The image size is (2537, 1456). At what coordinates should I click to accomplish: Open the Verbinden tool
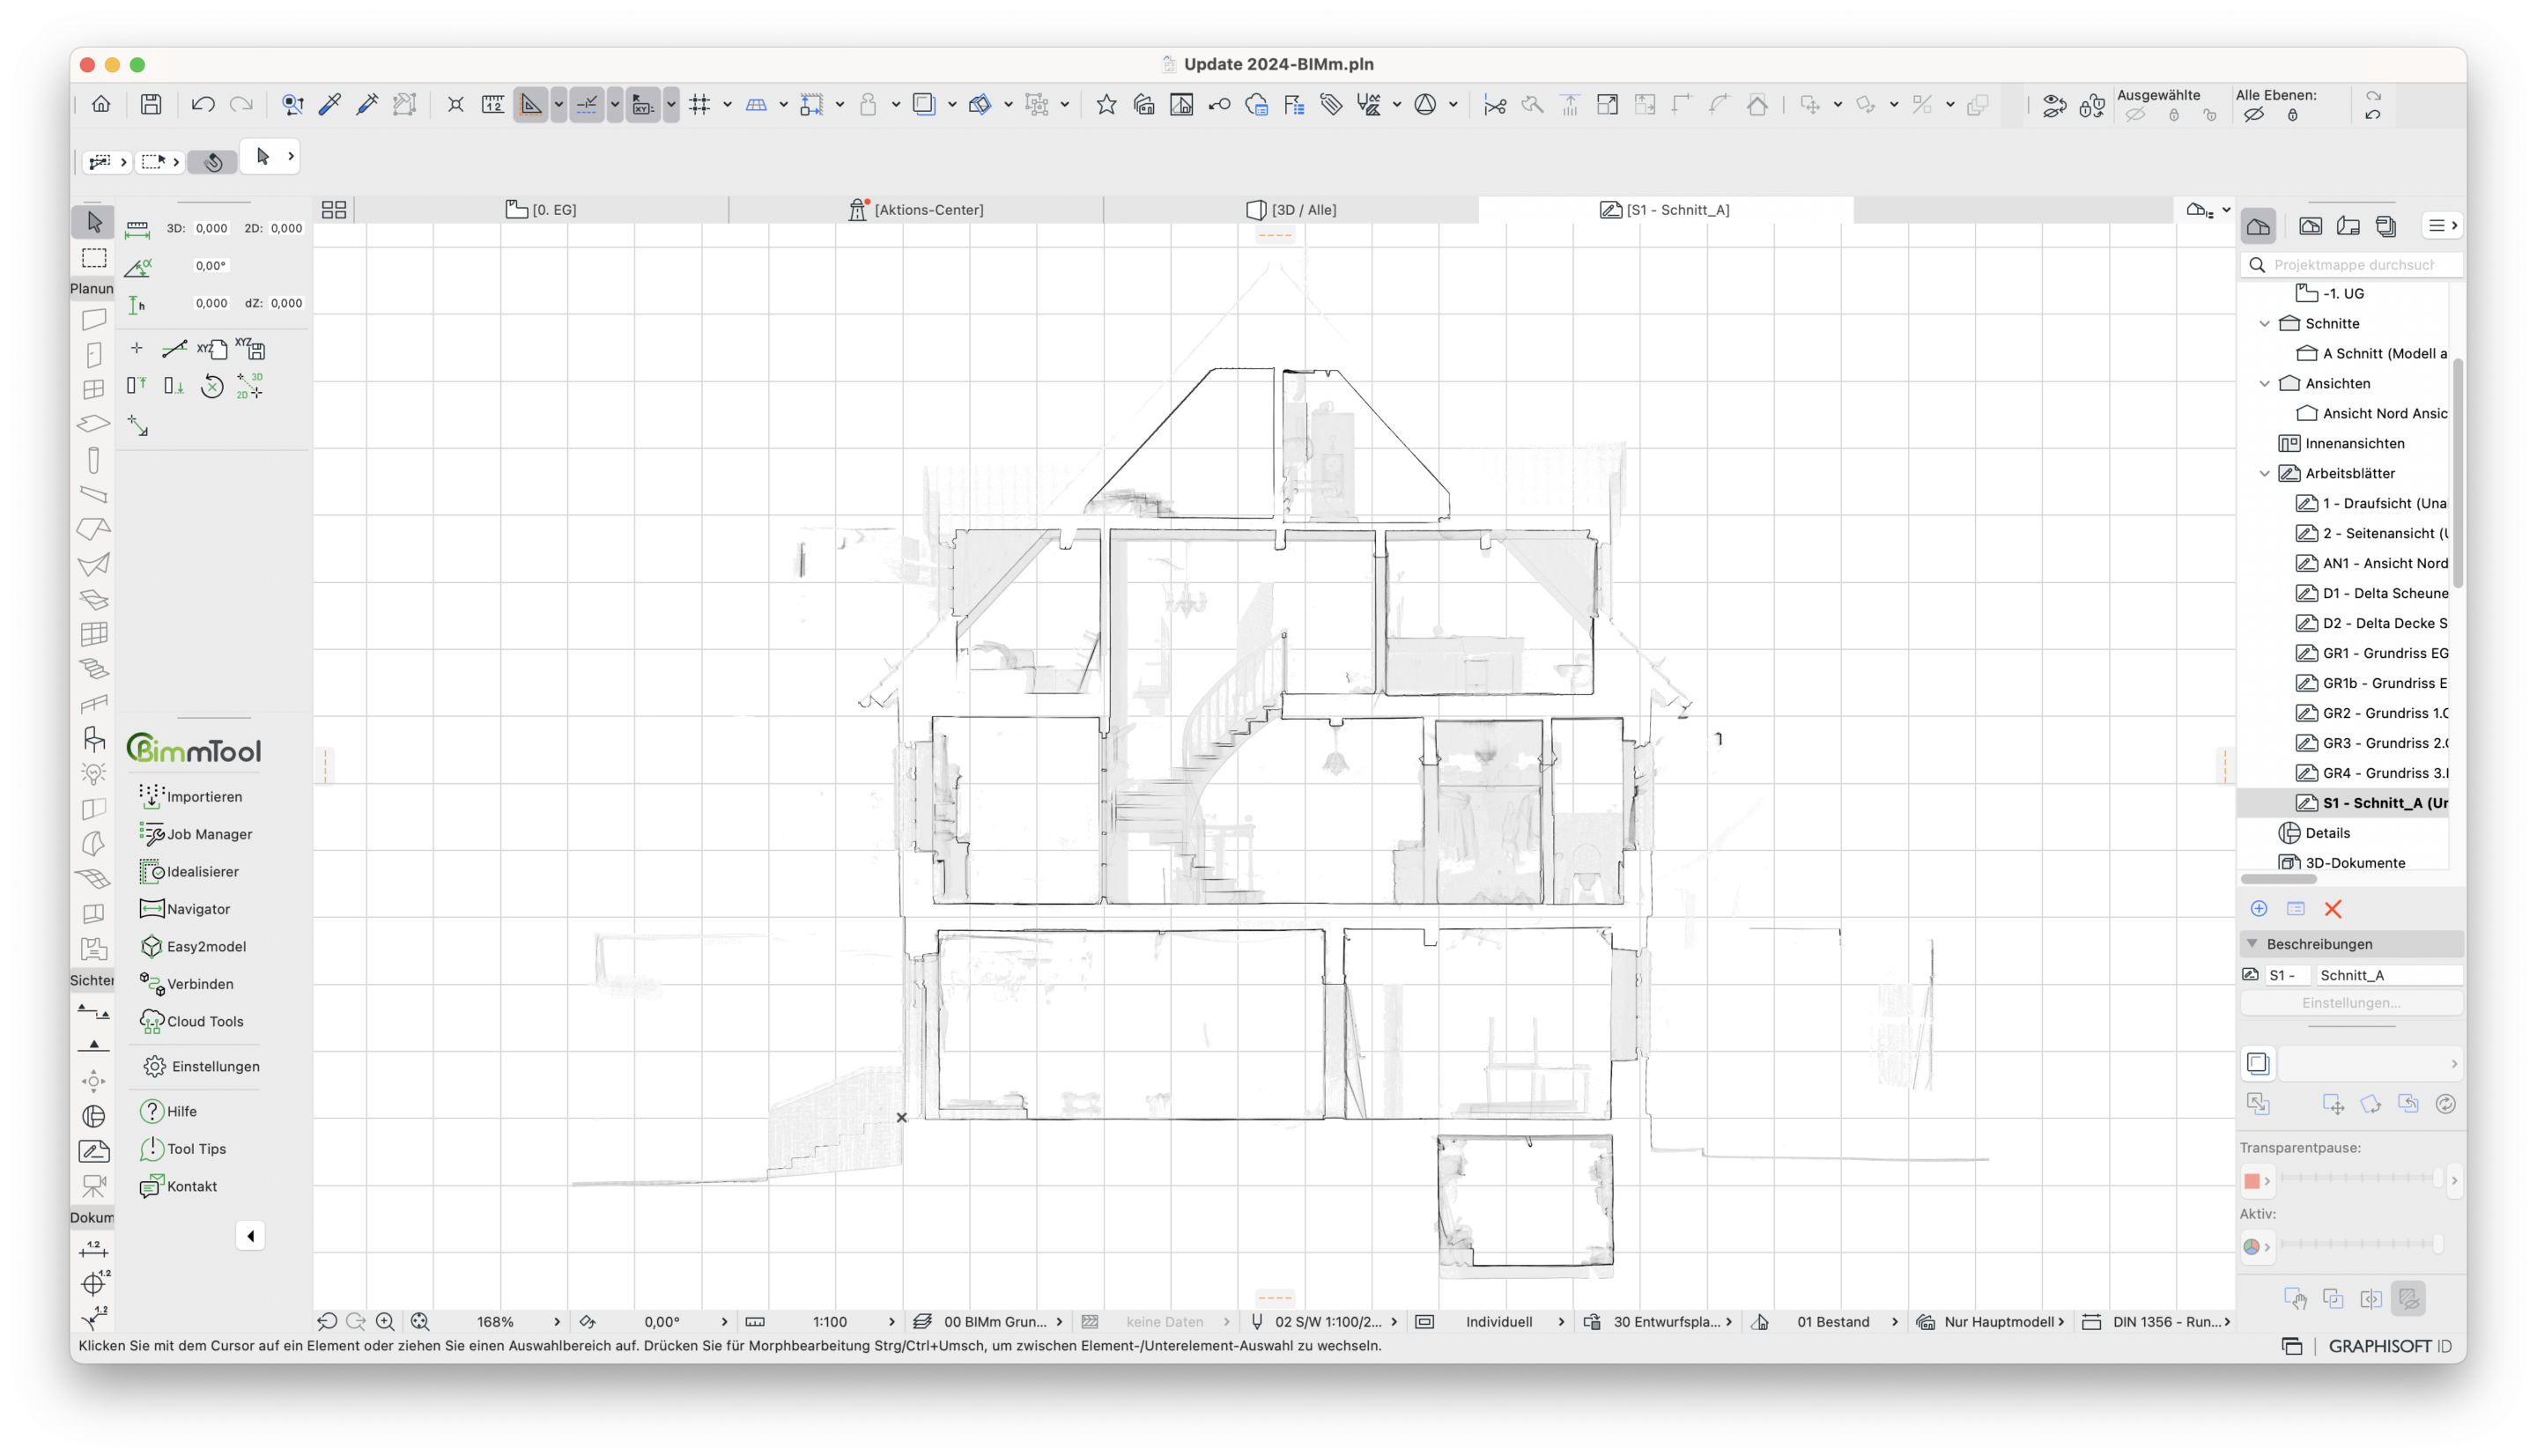[x=187, y=984]
